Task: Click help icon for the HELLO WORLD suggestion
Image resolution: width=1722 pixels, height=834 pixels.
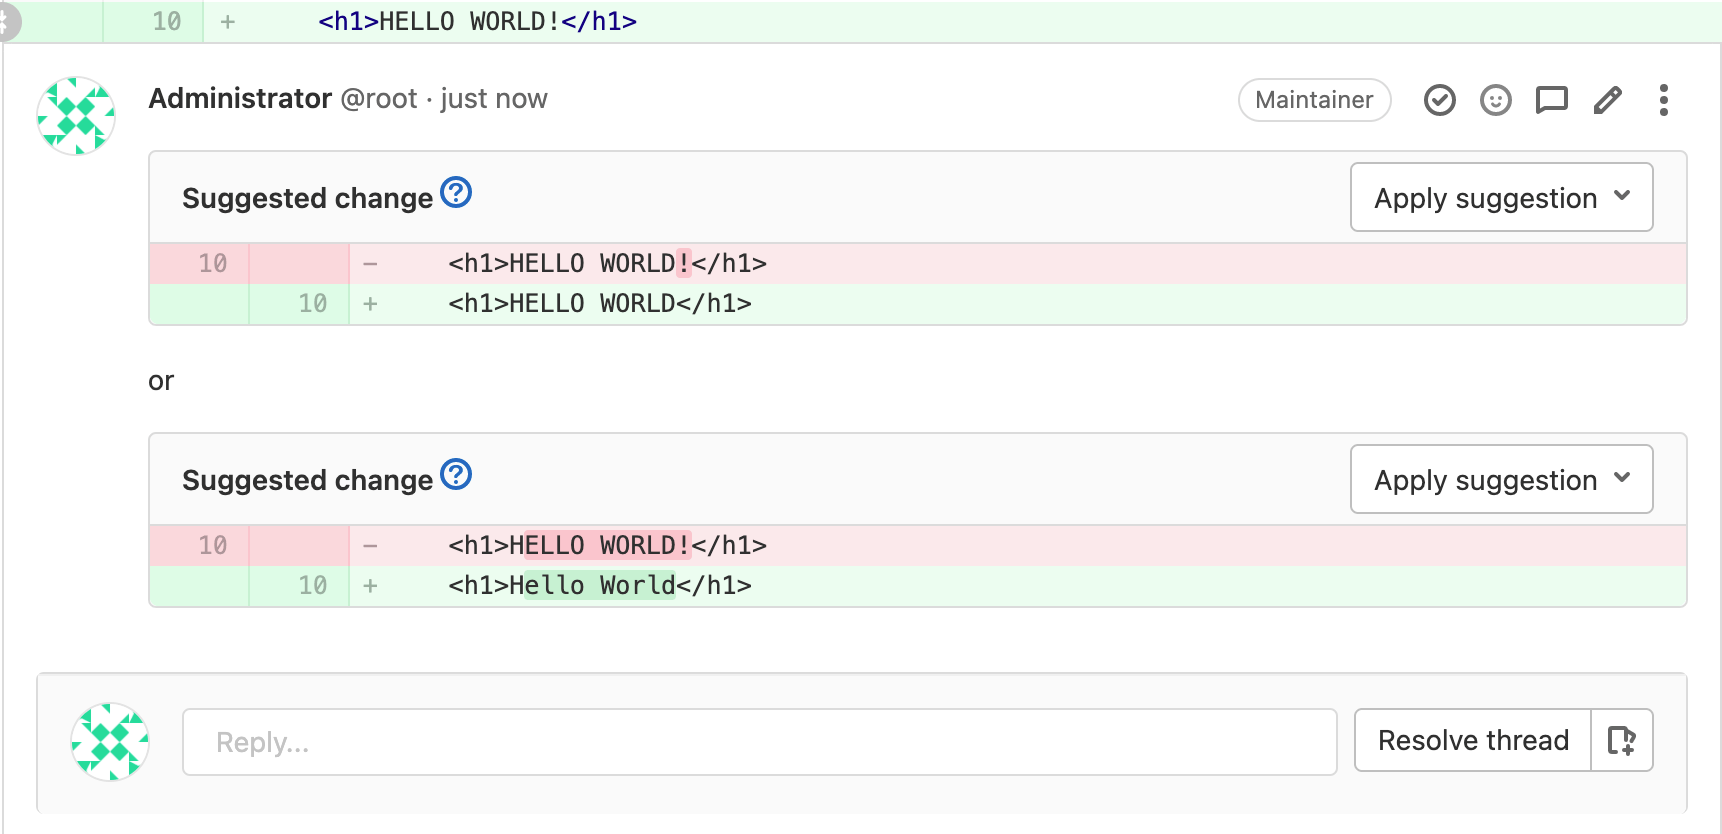Action: 456,192
